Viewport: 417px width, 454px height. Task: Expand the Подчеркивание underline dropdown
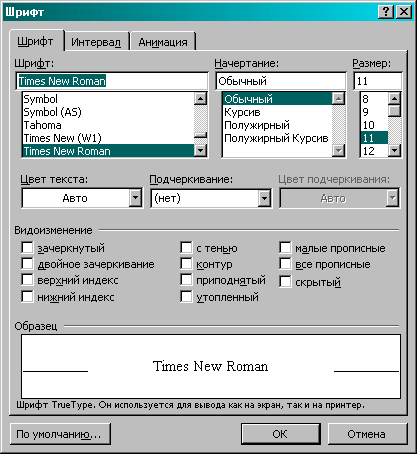click(x=264, y=198)
